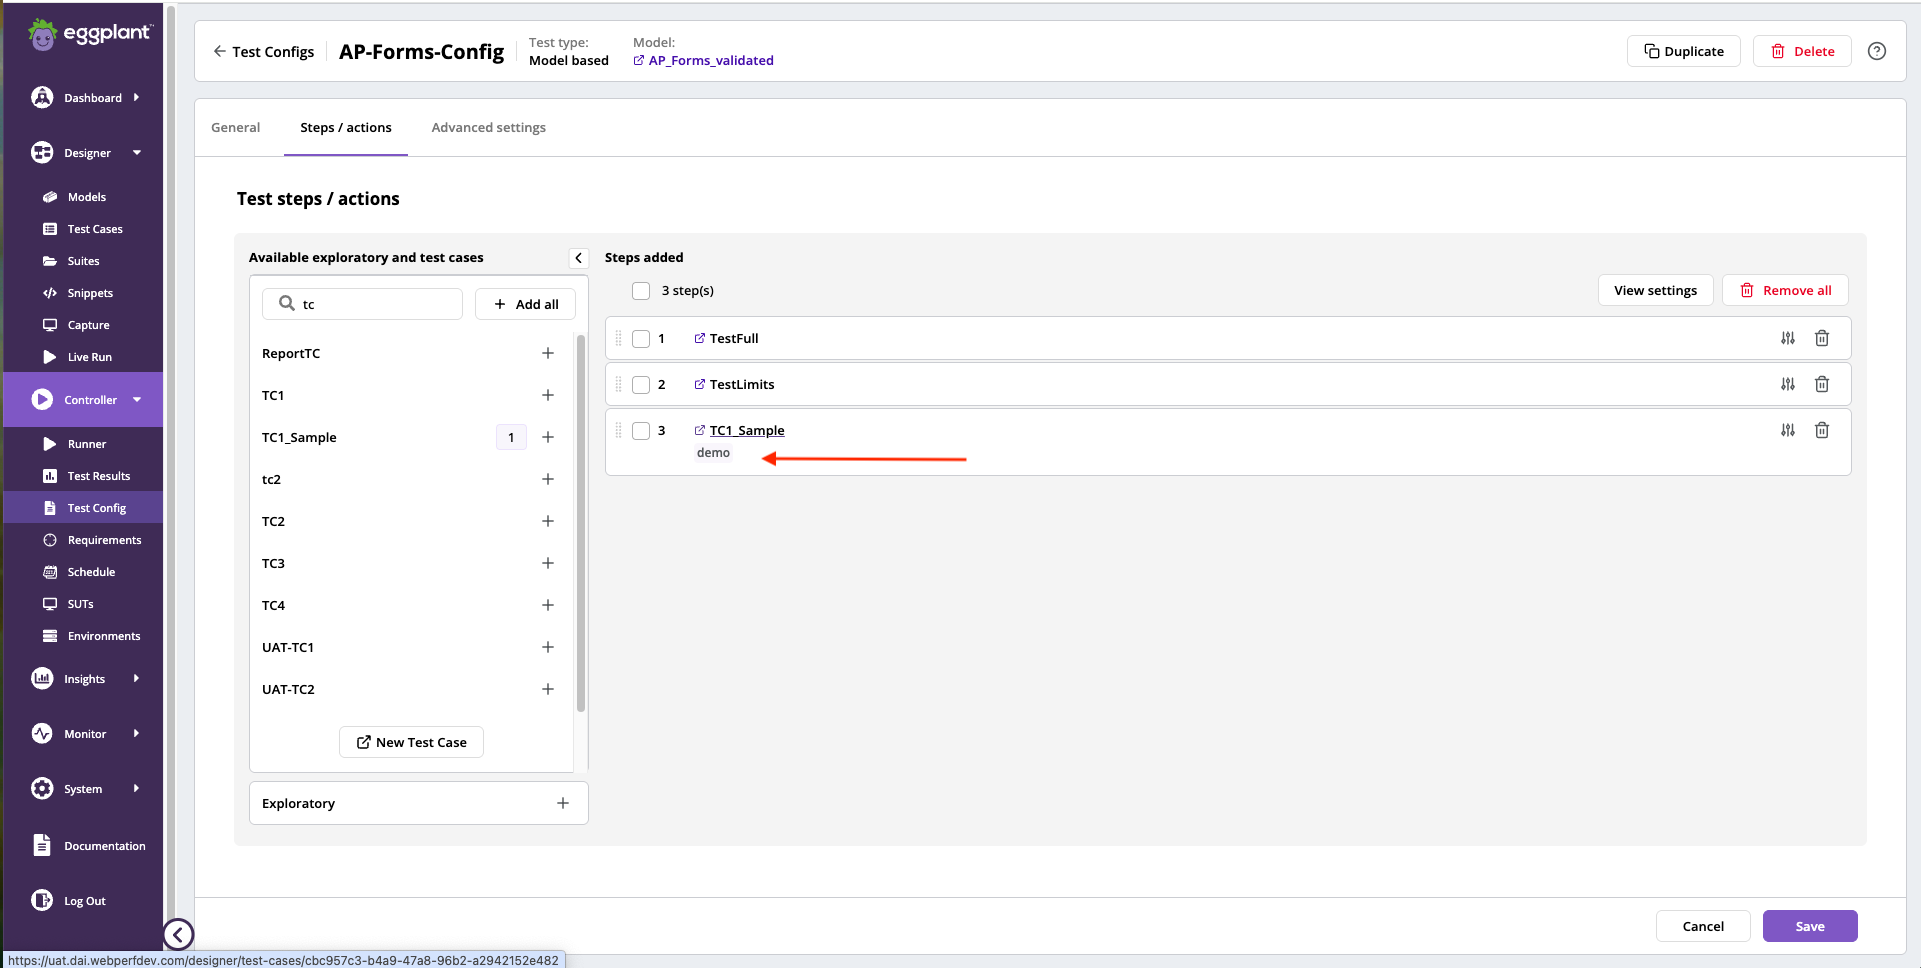Delete the TestLimits step using its trash icon

coord(1822,384)
